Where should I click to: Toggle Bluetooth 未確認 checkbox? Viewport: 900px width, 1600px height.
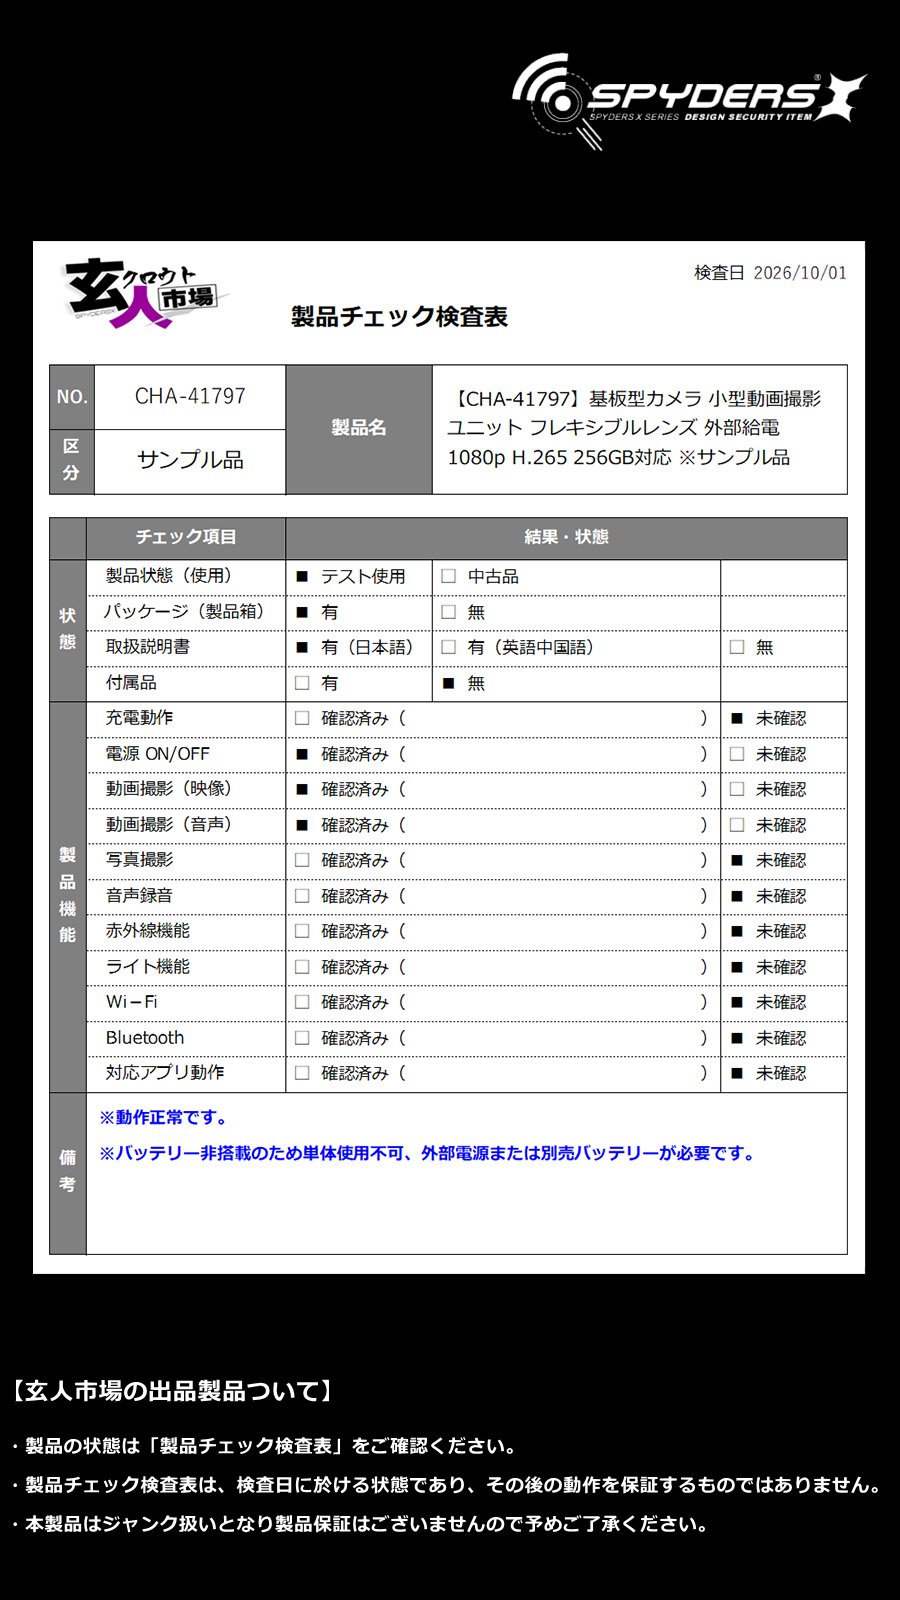pyautogui.click(x=737, y=1038)
